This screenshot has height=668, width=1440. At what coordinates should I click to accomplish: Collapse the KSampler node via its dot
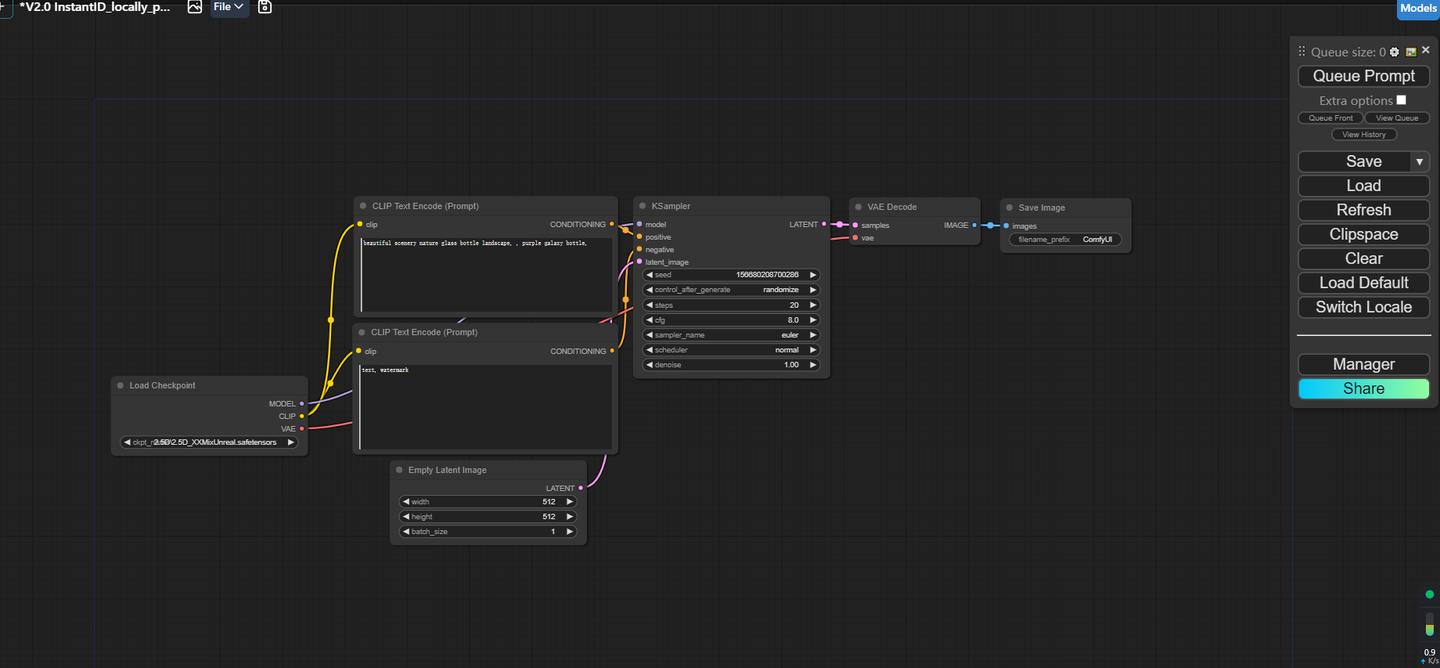[642, 206]
